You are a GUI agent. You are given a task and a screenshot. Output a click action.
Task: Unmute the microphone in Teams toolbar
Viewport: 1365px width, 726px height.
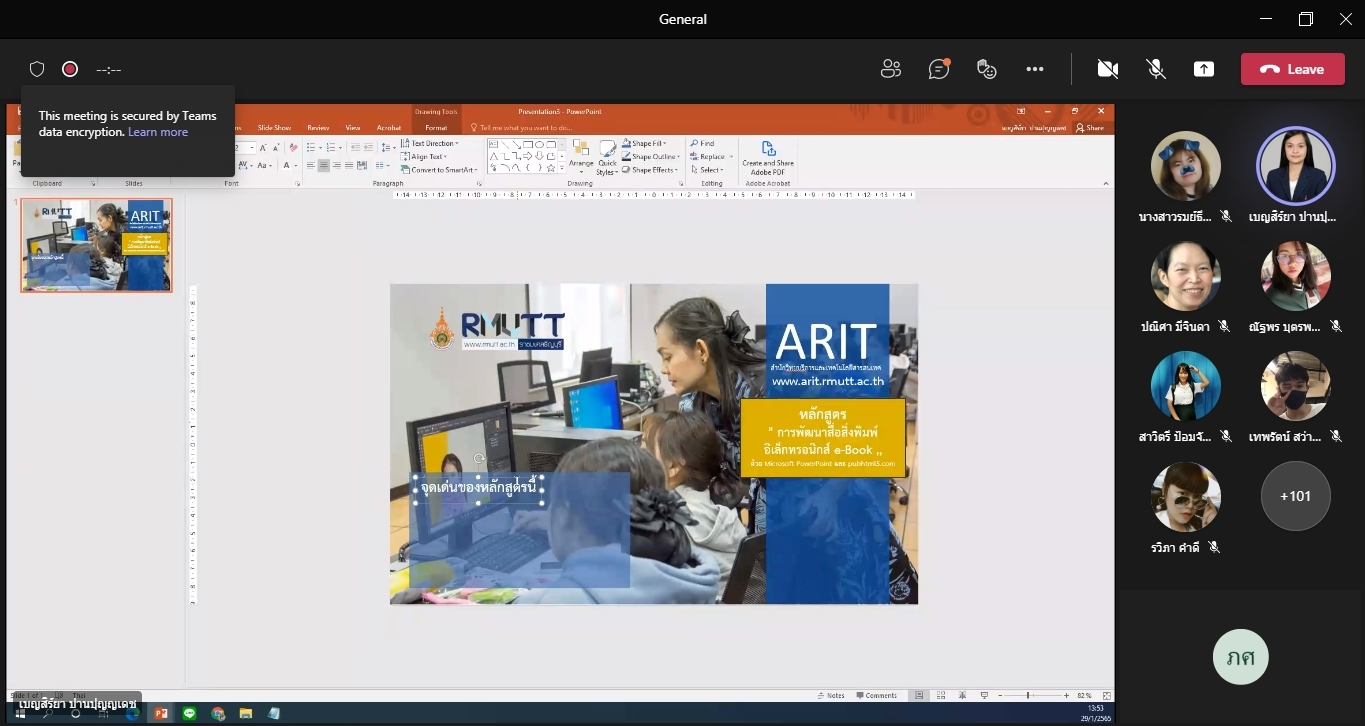click(1156, 69)
